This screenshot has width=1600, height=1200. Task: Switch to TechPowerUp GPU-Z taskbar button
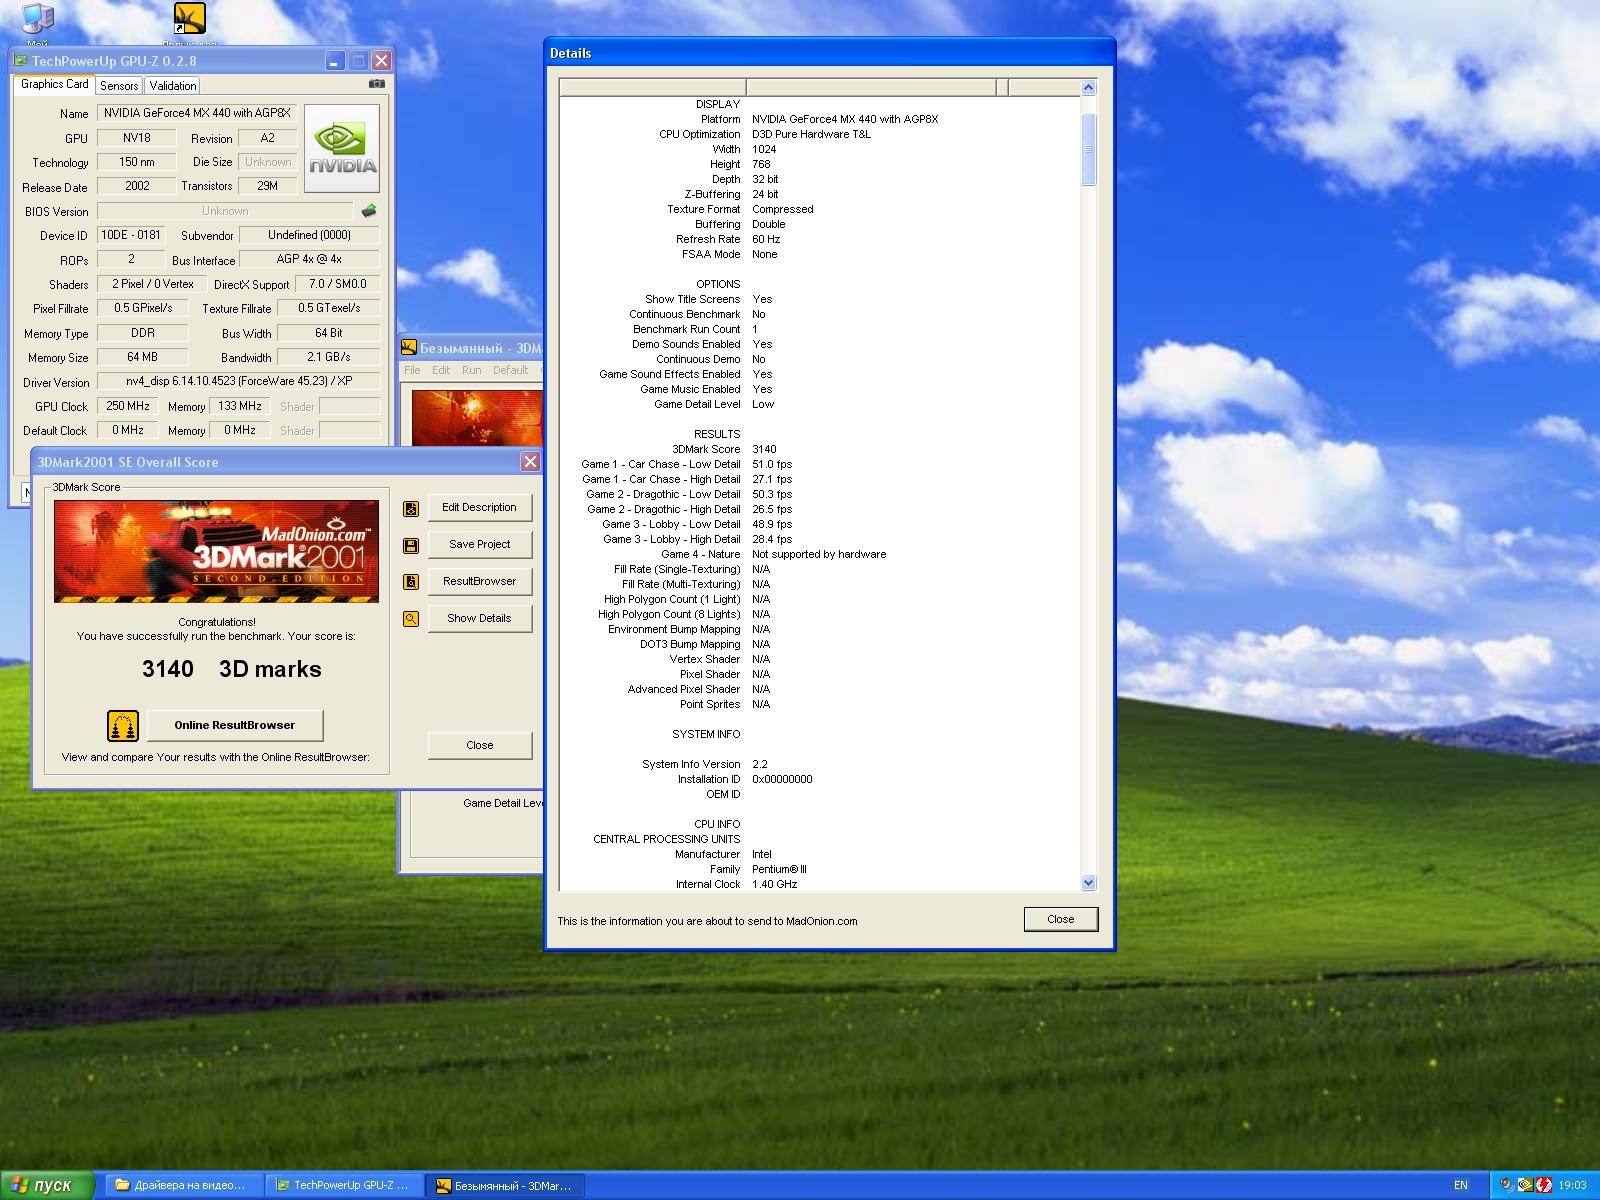coord(343,1185)
